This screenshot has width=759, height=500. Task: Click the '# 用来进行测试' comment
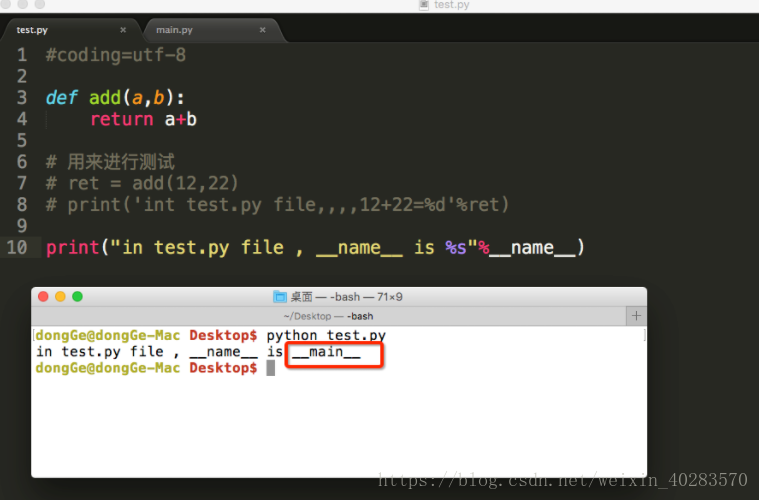[x=110, y=162]
